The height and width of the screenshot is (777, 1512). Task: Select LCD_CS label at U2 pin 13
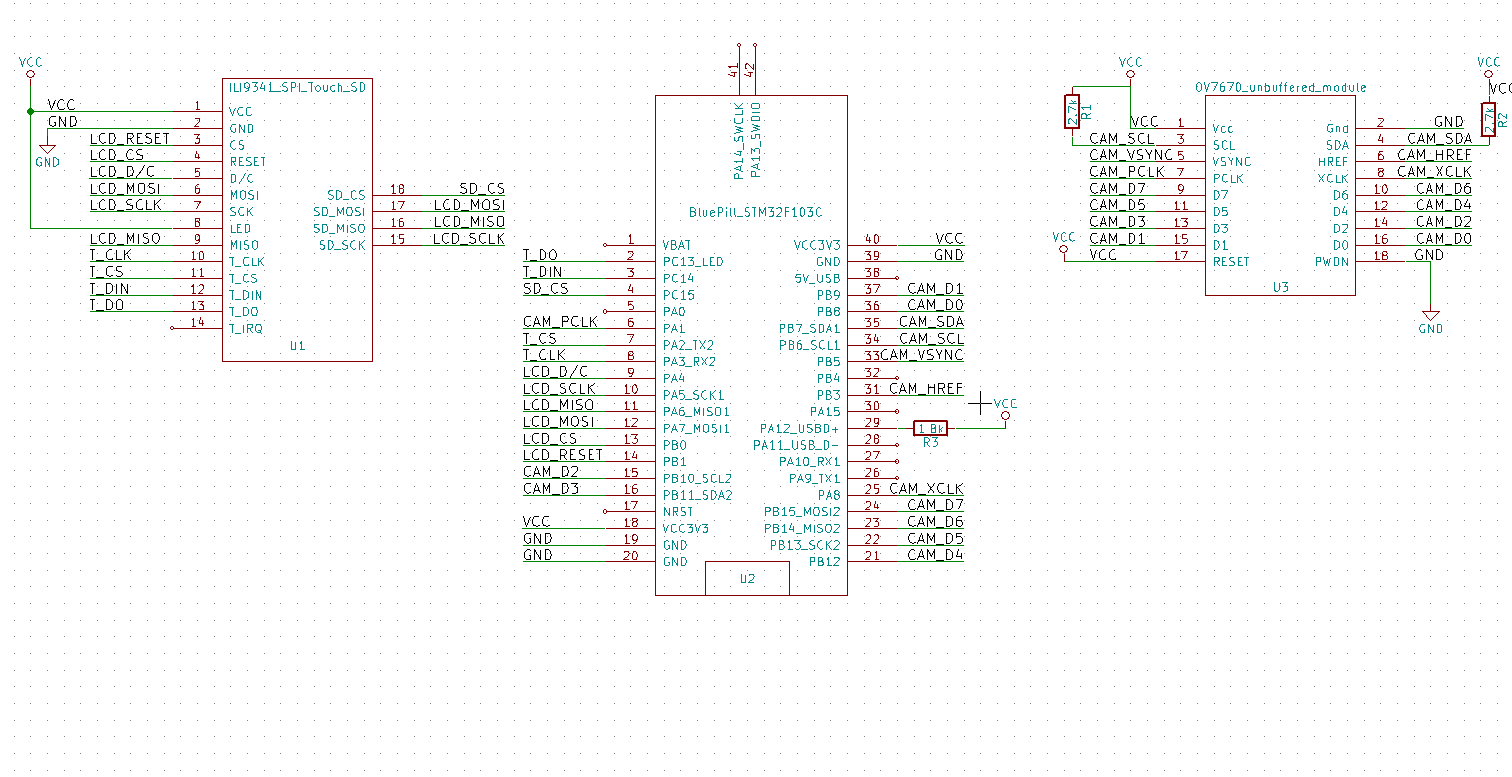[550, 439]
